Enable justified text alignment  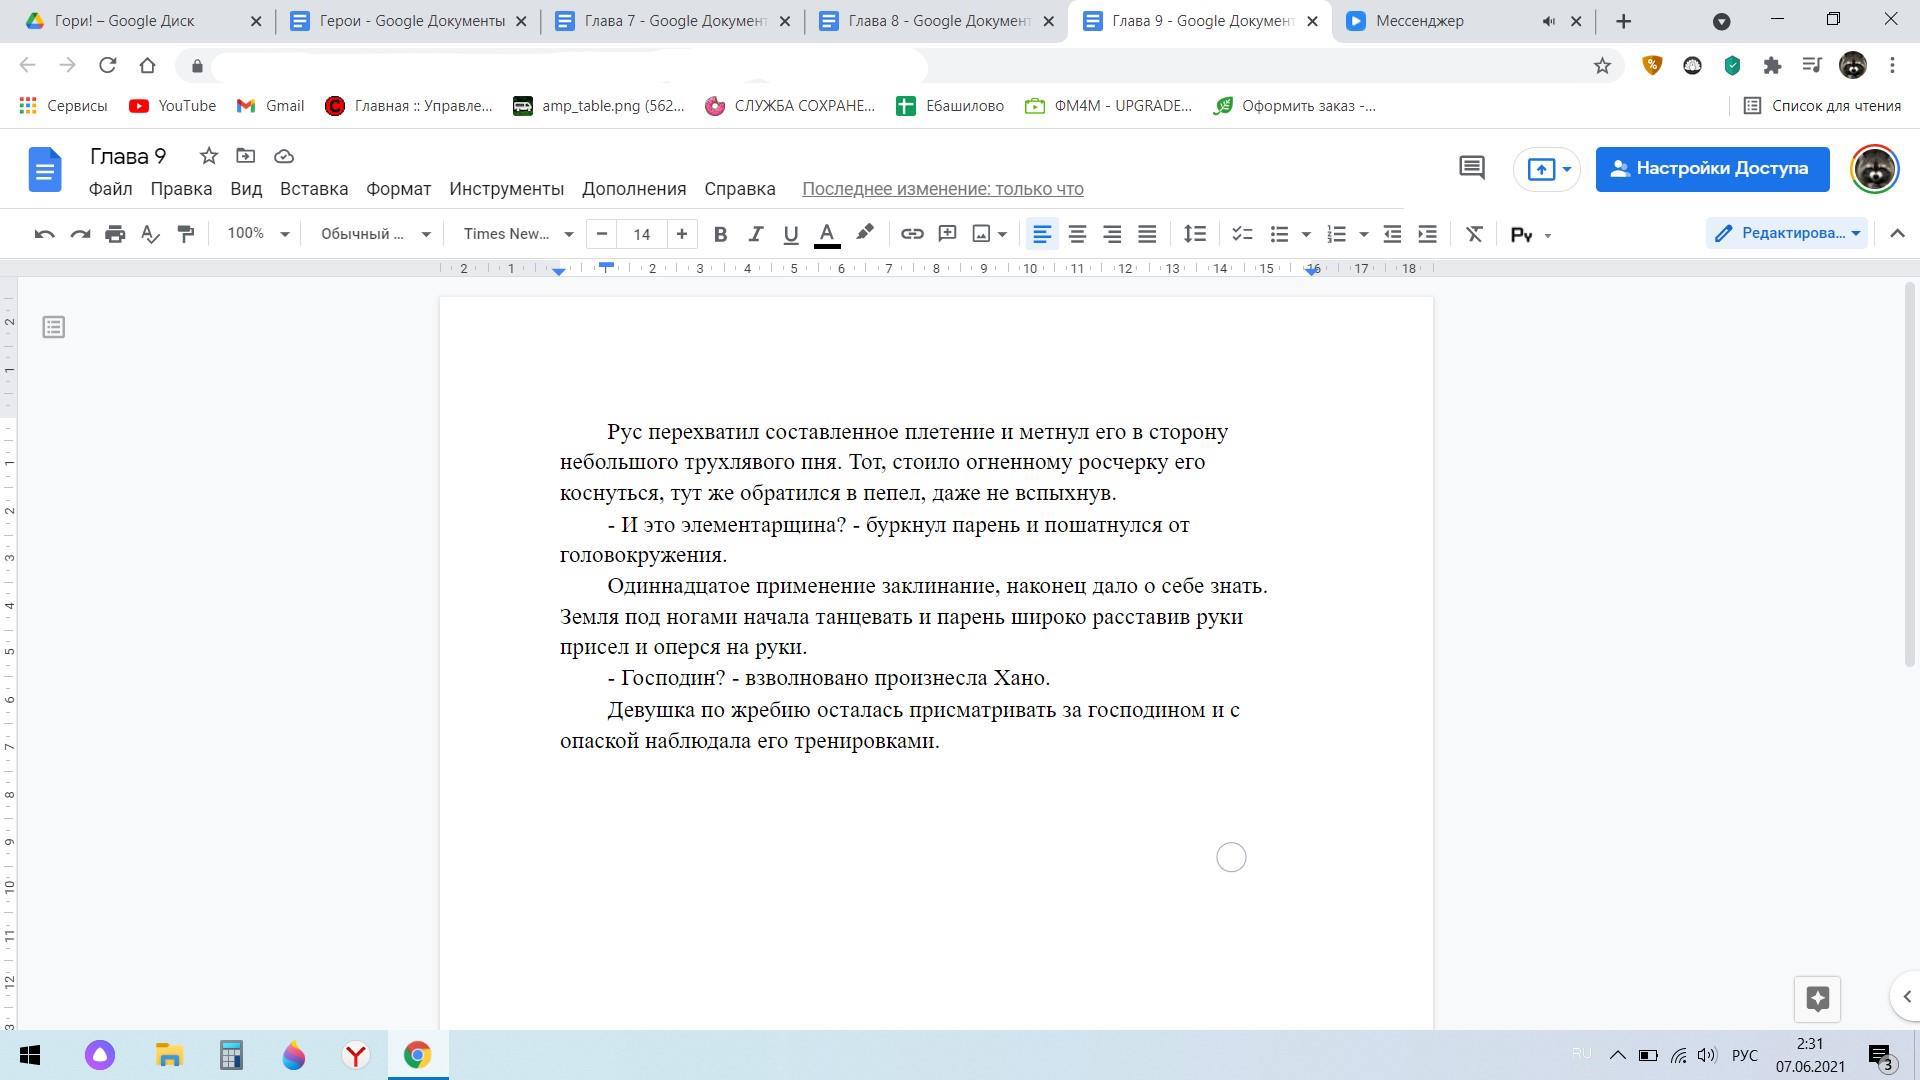[x=1147, y=234]
